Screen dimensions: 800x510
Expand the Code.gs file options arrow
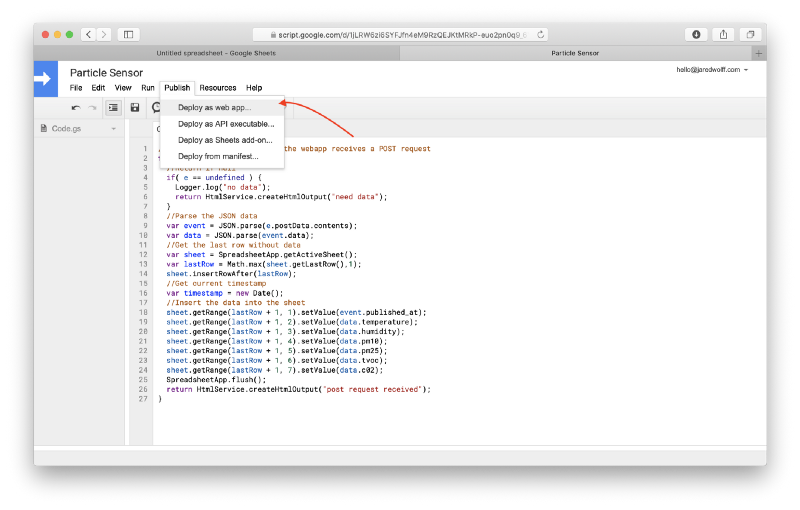coord(114,129)
